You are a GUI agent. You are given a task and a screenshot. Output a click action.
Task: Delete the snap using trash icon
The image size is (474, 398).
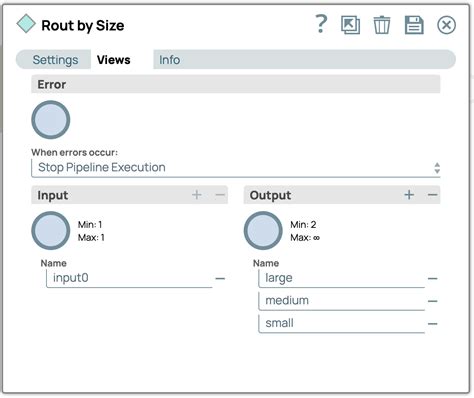[382, 25]
